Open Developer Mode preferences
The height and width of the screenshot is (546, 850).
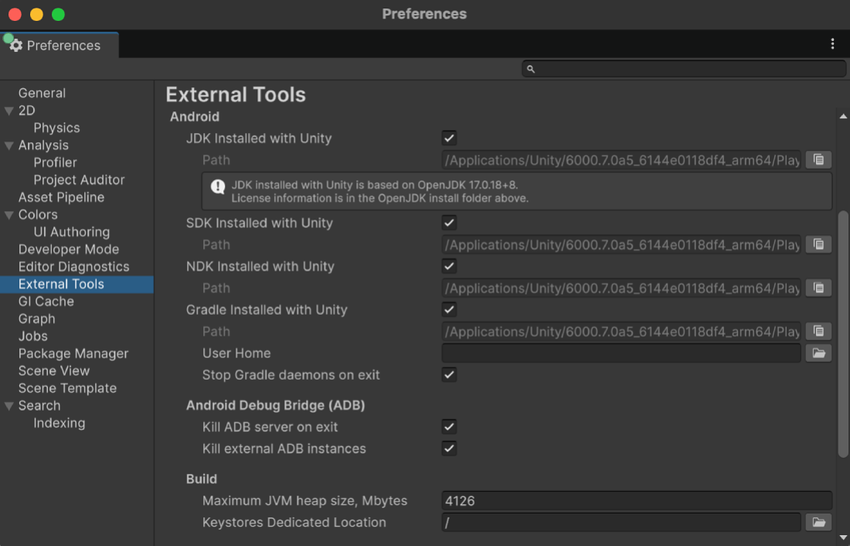[x=68, y=249]
